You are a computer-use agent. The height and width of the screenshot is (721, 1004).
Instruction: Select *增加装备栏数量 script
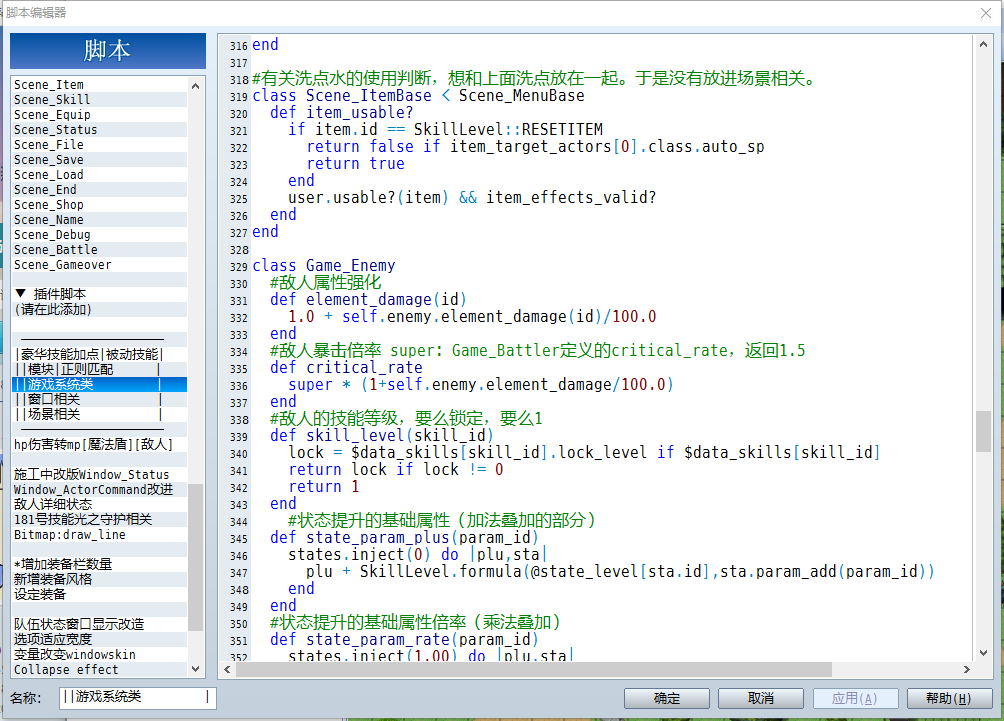point(99,564)
